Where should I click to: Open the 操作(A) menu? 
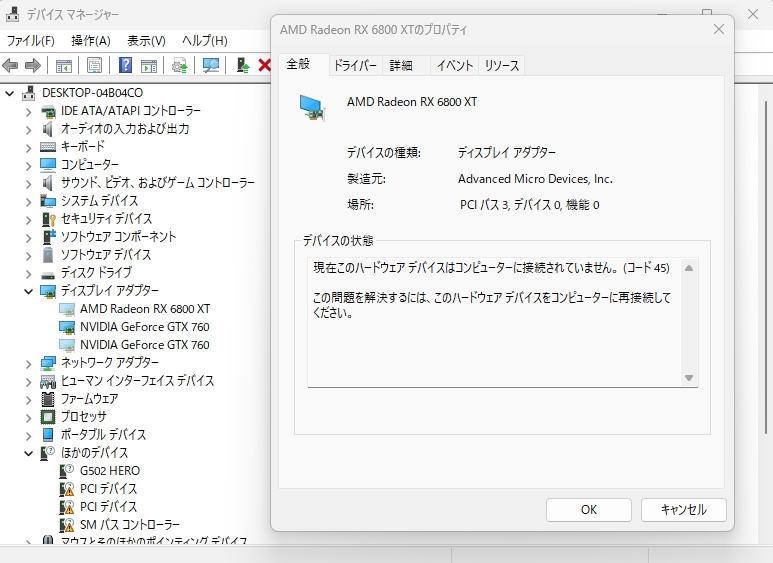pos(91,40)
